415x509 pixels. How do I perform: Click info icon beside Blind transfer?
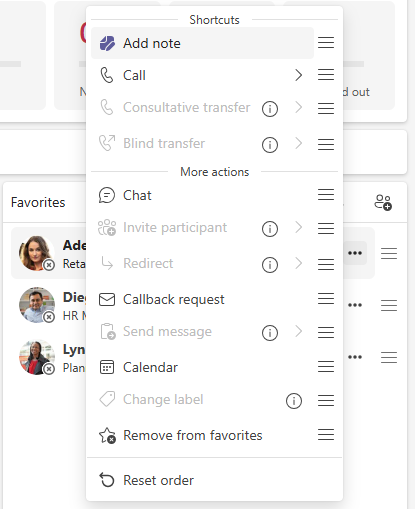(270, 145)
